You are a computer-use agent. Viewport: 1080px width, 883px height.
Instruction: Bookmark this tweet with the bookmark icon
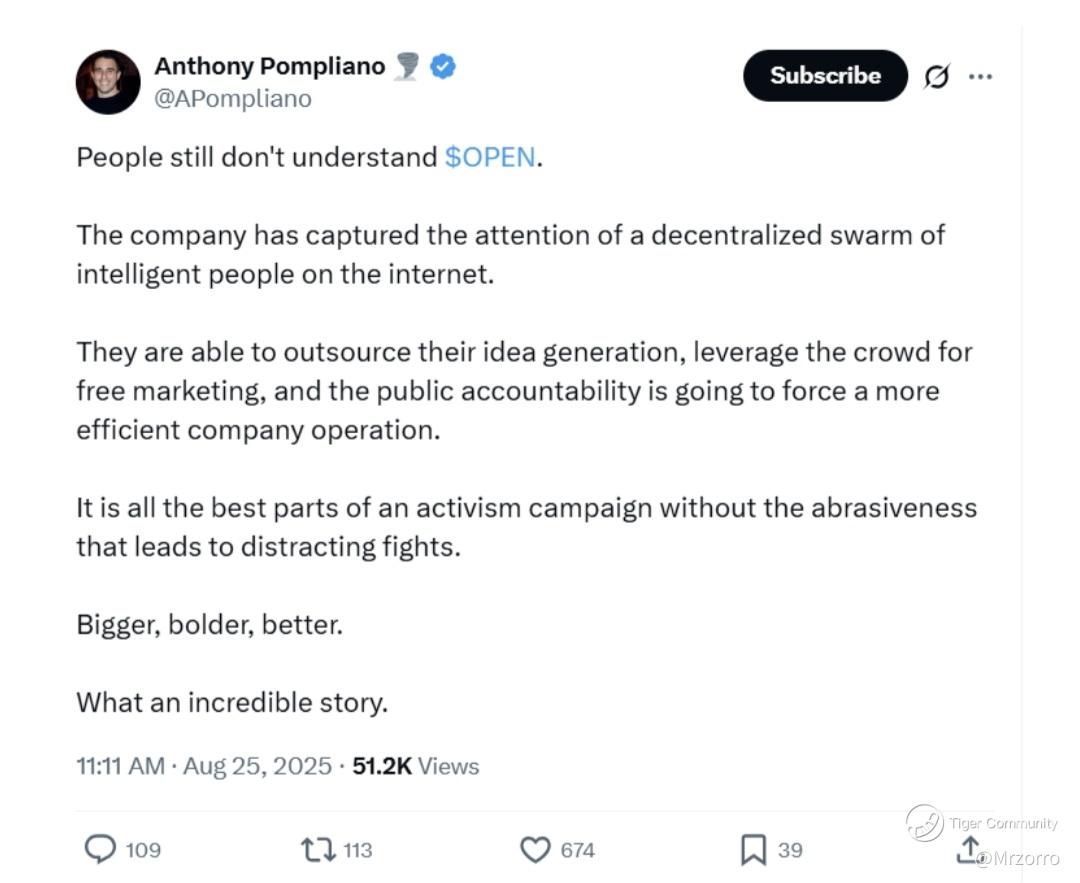(752, 849)
